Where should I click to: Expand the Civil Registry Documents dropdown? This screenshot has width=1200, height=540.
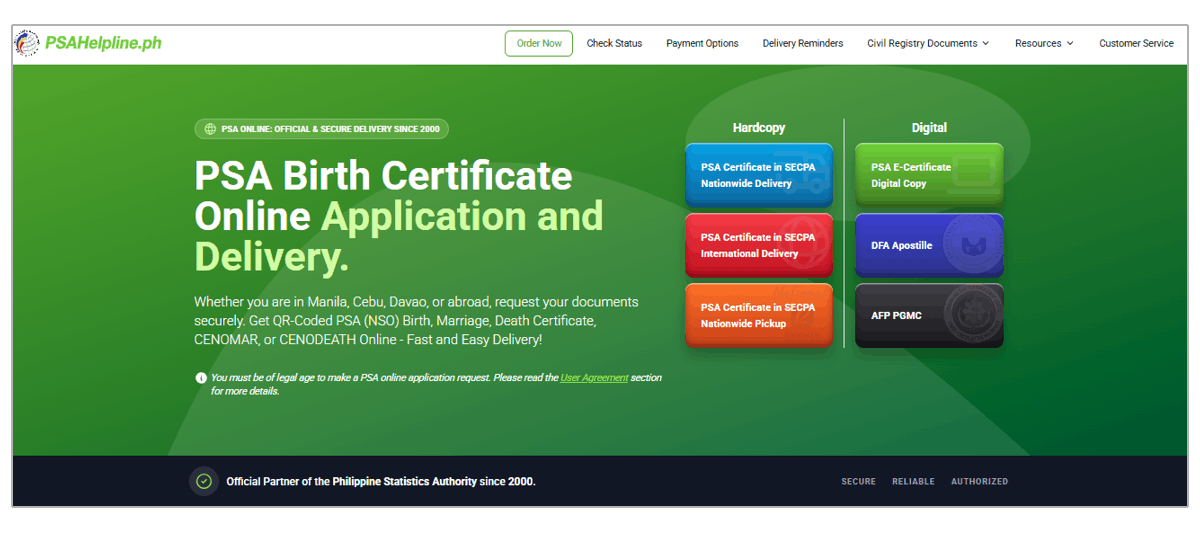point(928,43)
